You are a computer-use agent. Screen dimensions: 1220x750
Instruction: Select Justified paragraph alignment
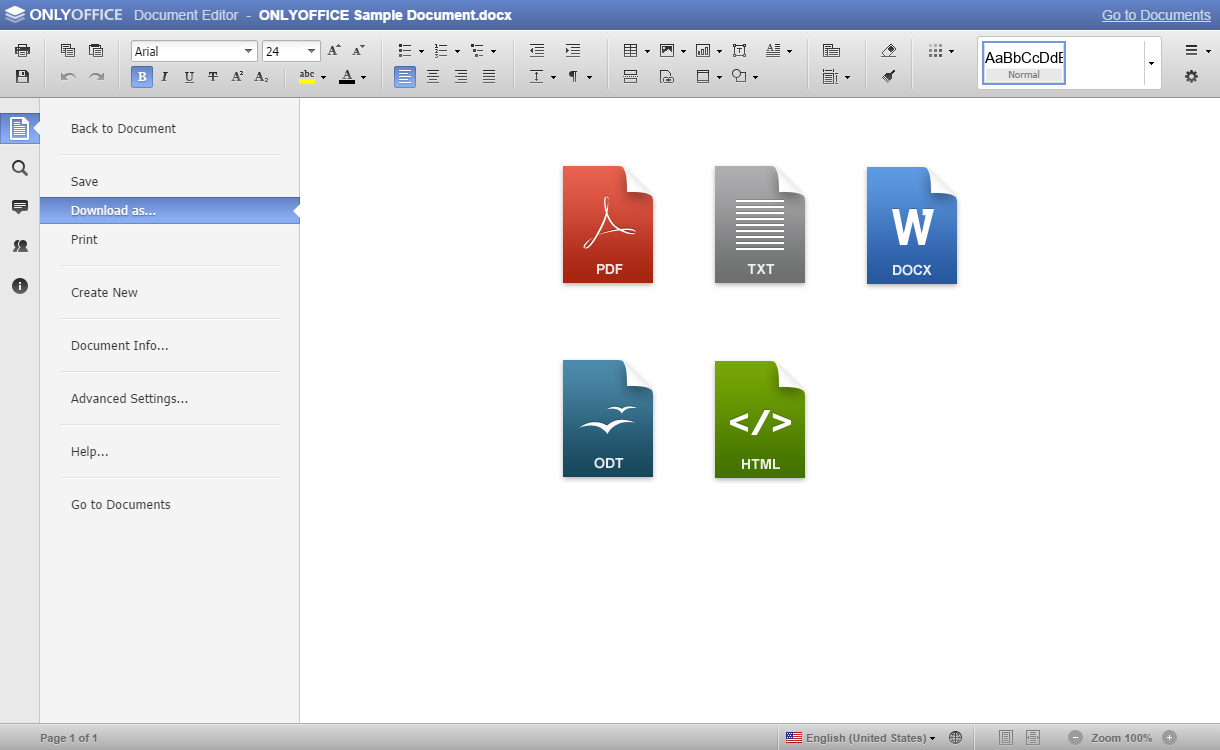point(489,76)
